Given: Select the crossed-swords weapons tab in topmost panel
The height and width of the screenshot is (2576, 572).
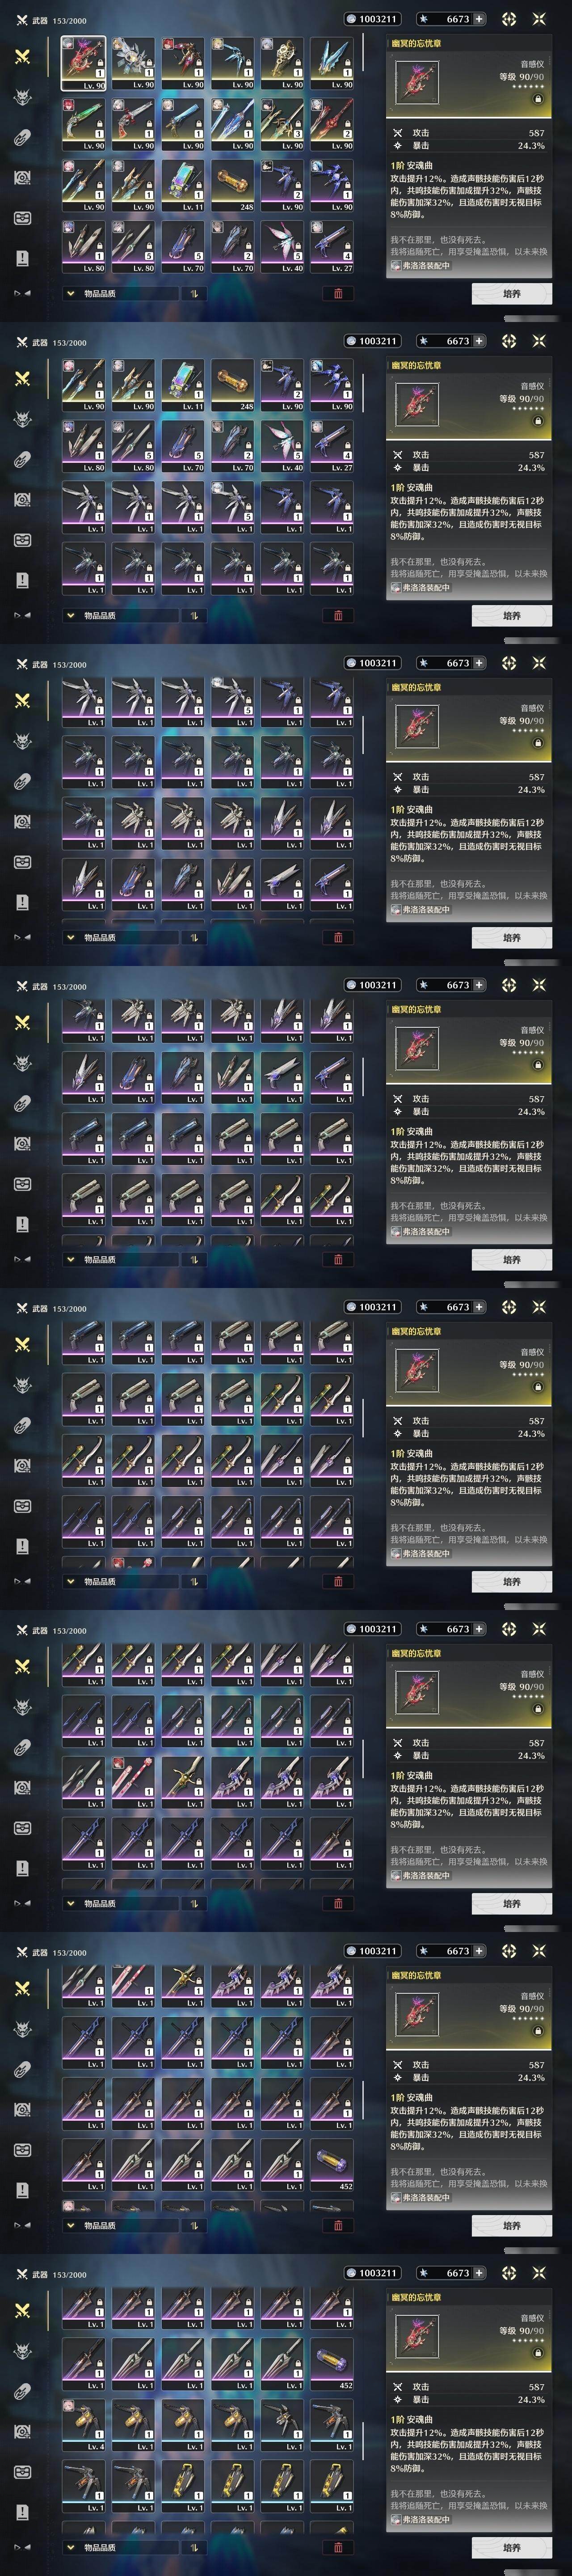Looking at the screenshot, I should (22, 56).
